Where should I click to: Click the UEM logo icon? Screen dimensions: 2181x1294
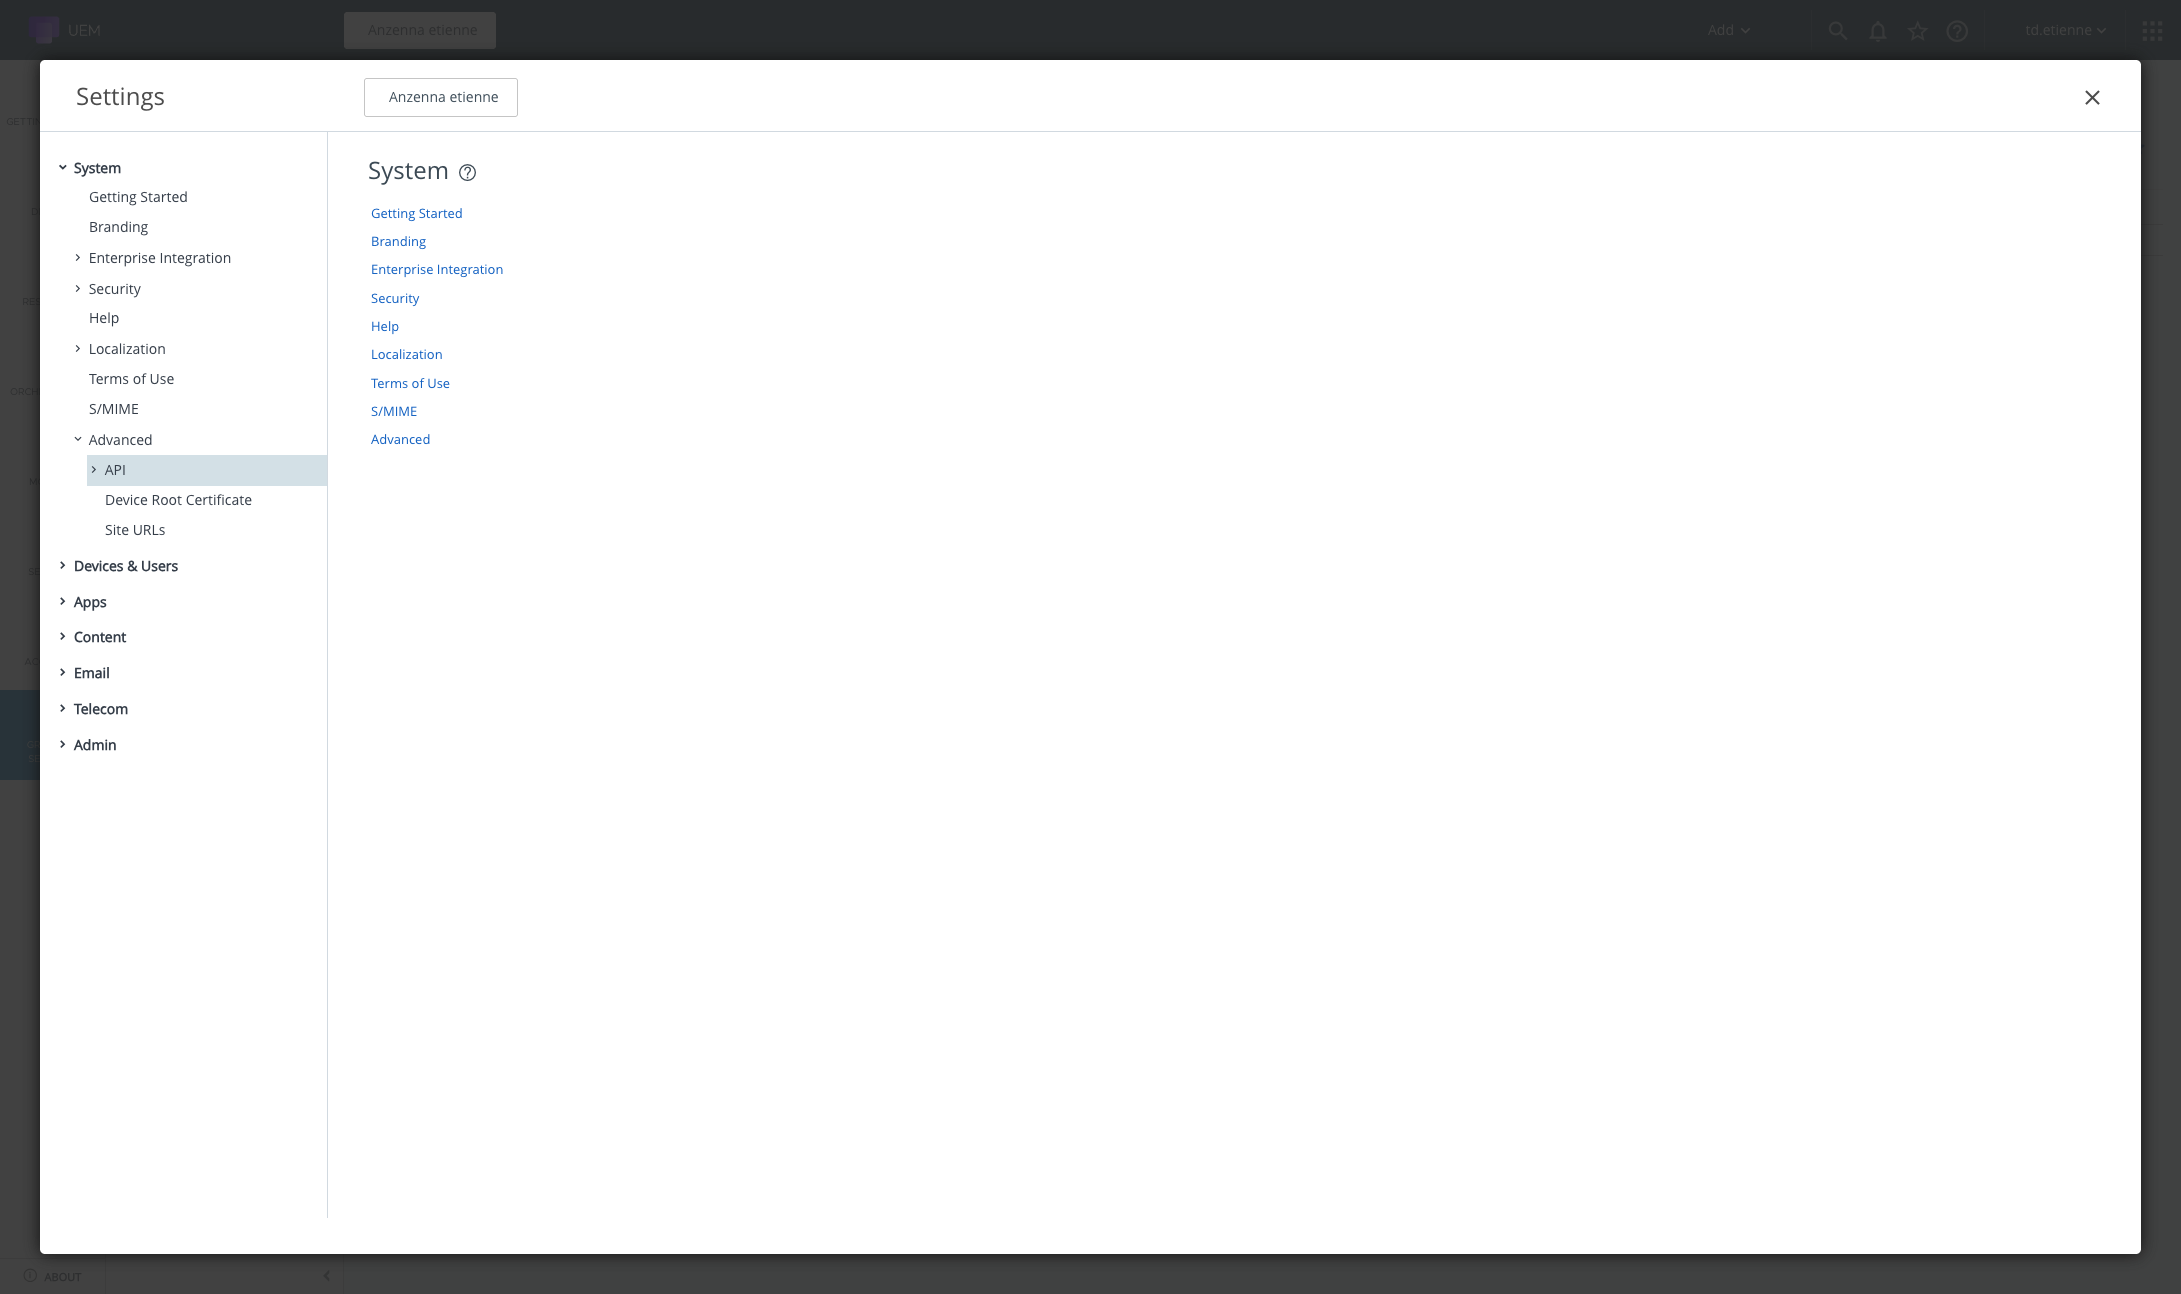click(44, 30)
